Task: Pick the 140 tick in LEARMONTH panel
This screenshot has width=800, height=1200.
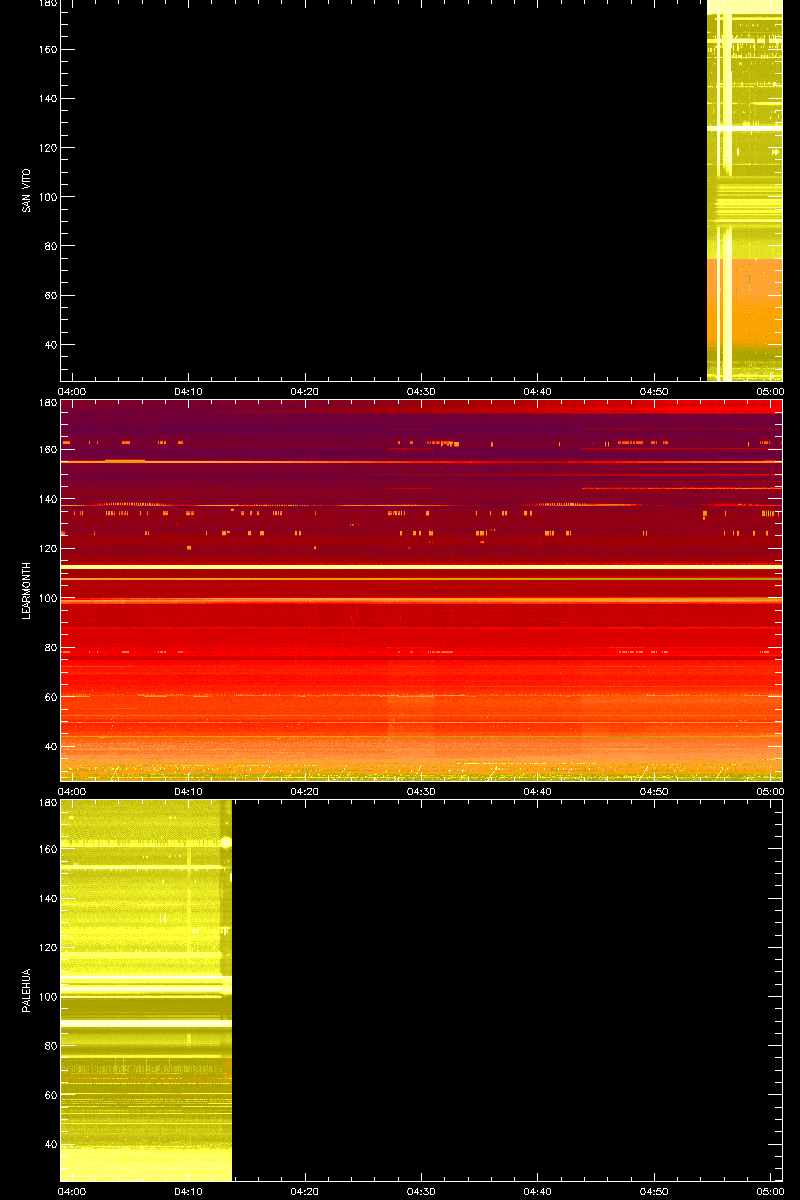Action: click(47, 499)
